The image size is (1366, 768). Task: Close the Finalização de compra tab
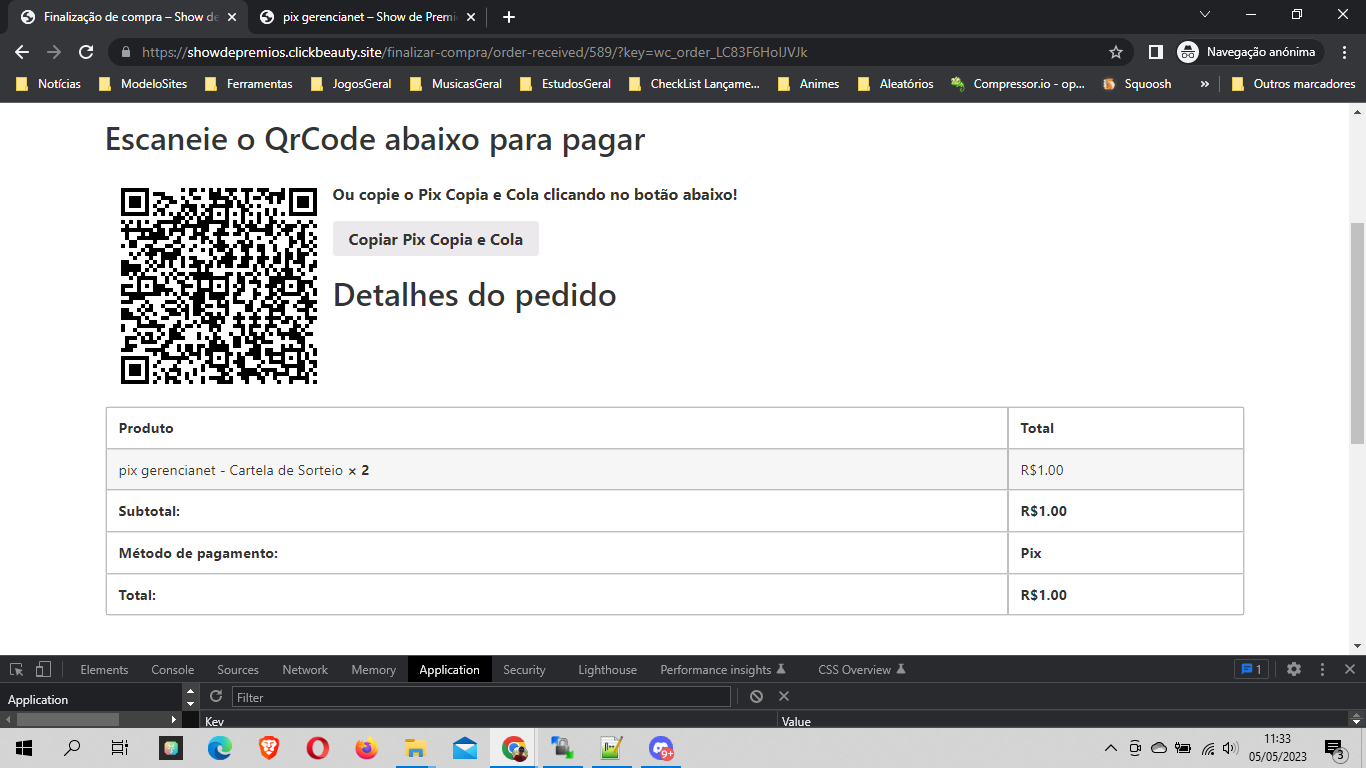click(x=232, y=17)
